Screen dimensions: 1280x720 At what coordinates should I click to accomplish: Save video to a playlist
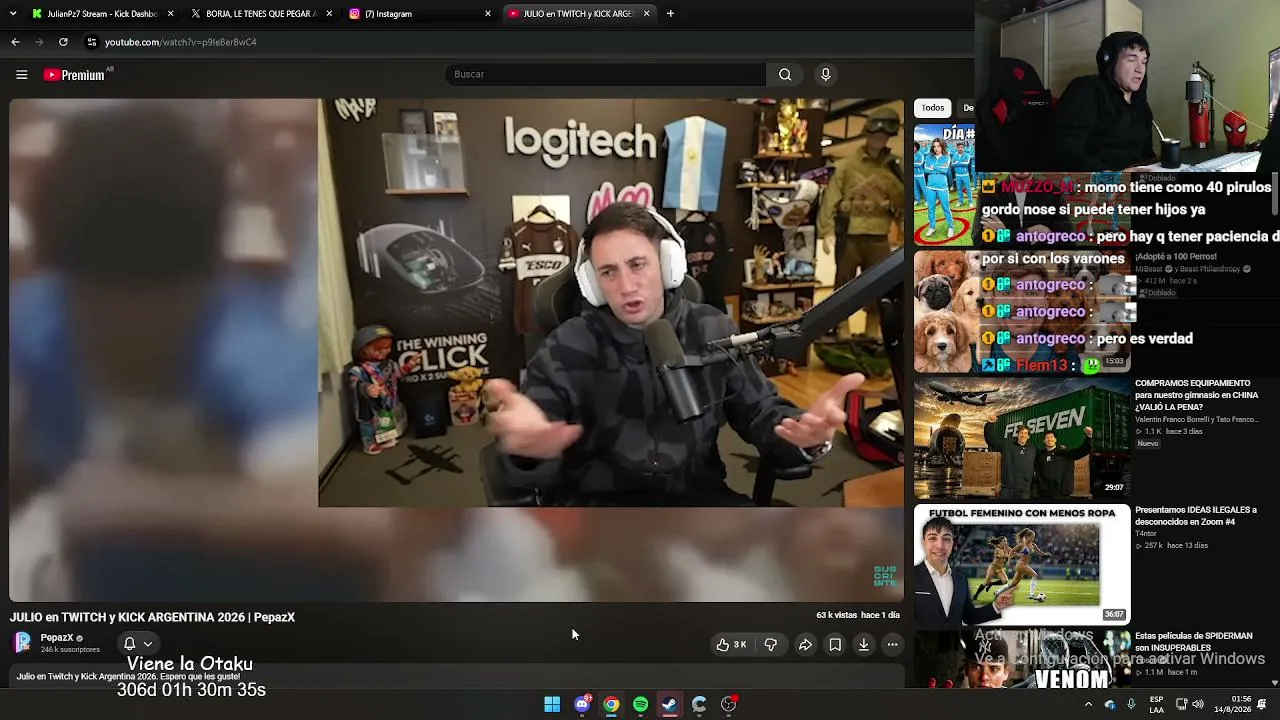(835, 645)
